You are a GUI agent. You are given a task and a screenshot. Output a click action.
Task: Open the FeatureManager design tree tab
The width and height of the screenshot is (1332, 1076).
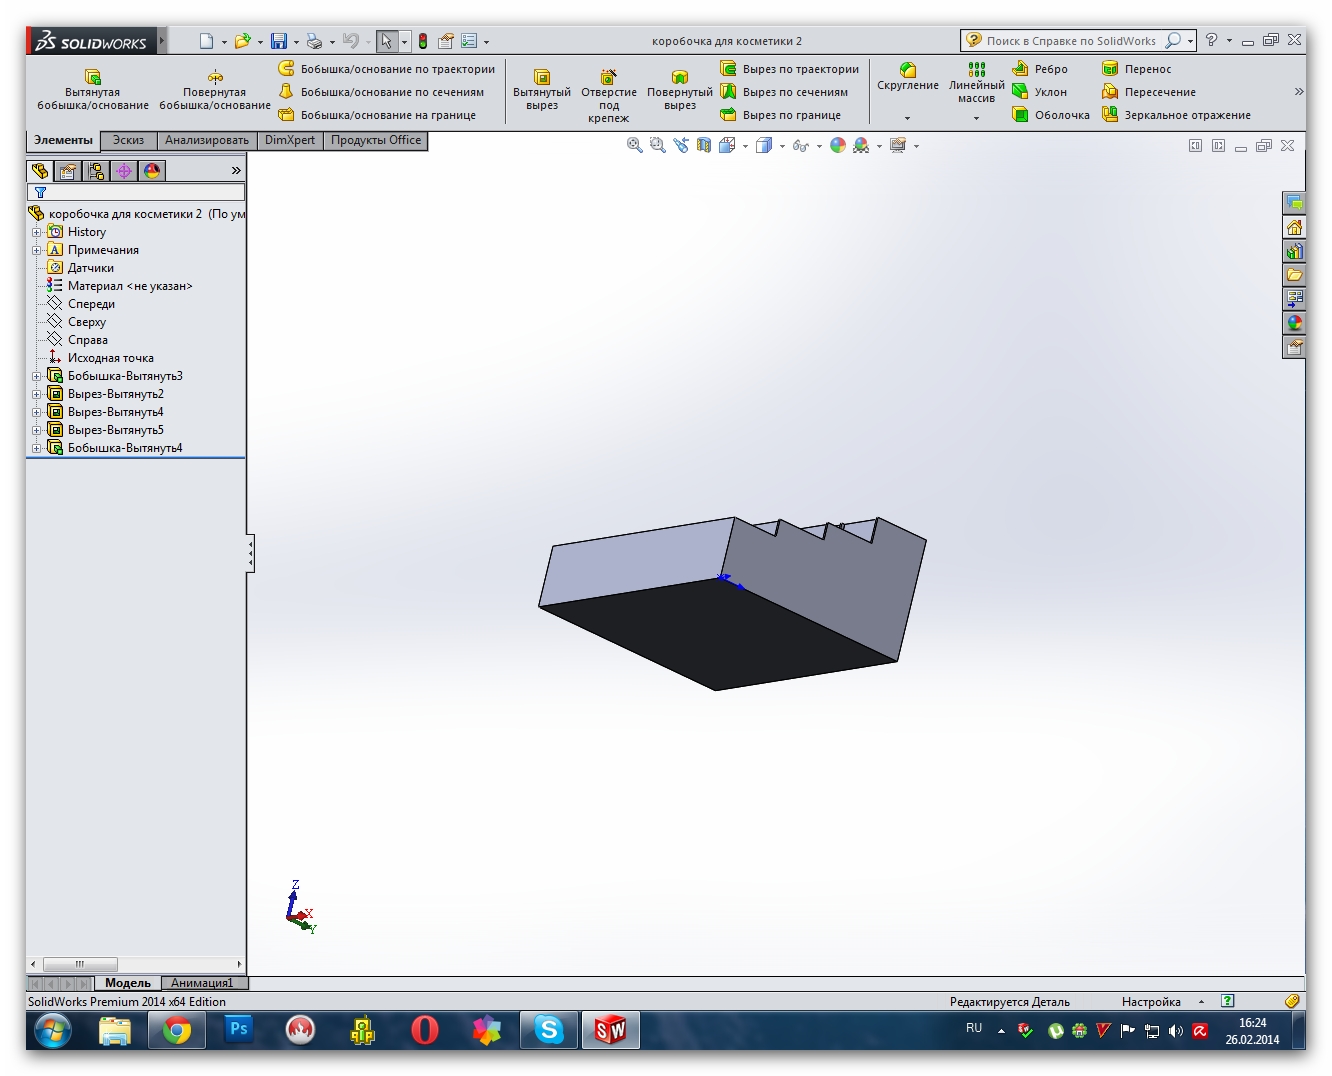(x=40, y=171)
